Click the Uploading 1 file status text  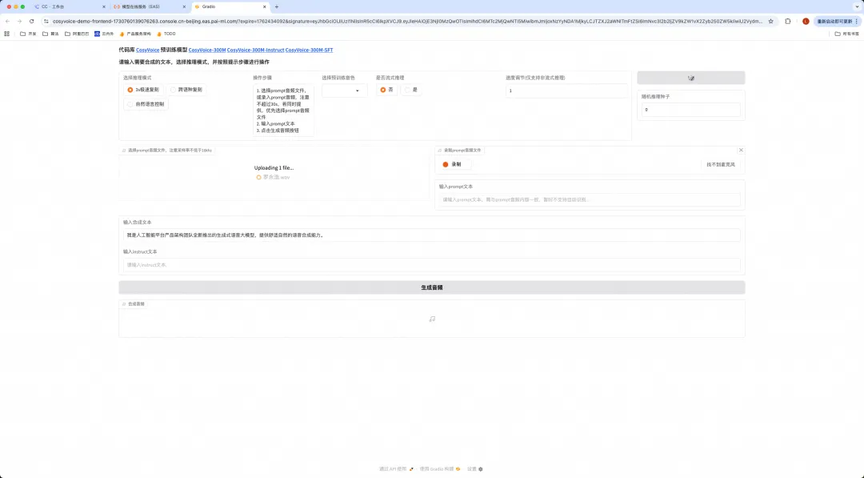tap(274, 168)
